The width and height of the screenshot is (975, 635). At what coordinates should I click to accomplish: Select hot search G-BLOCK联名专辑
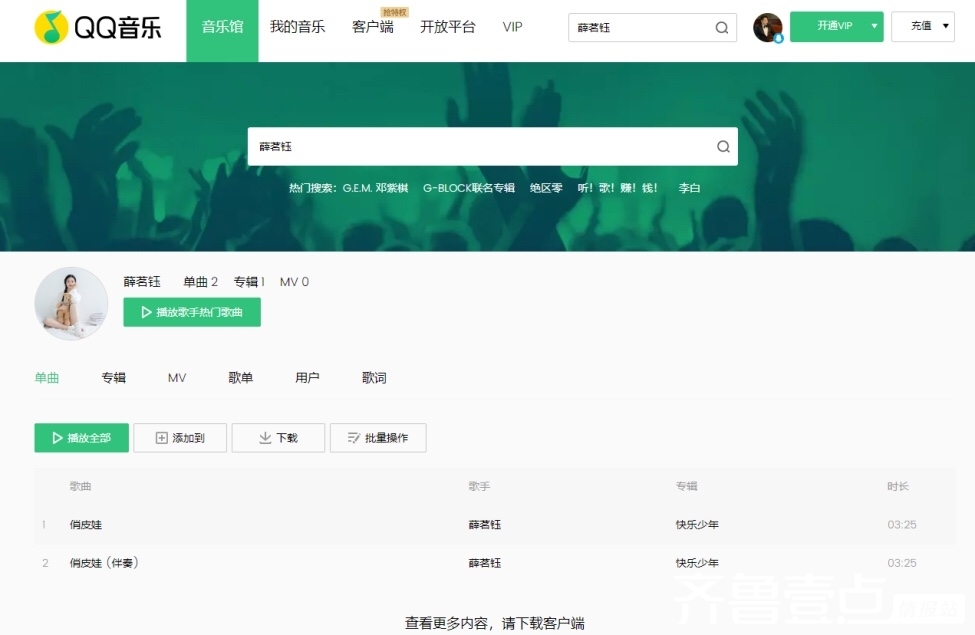pos(469,188)
